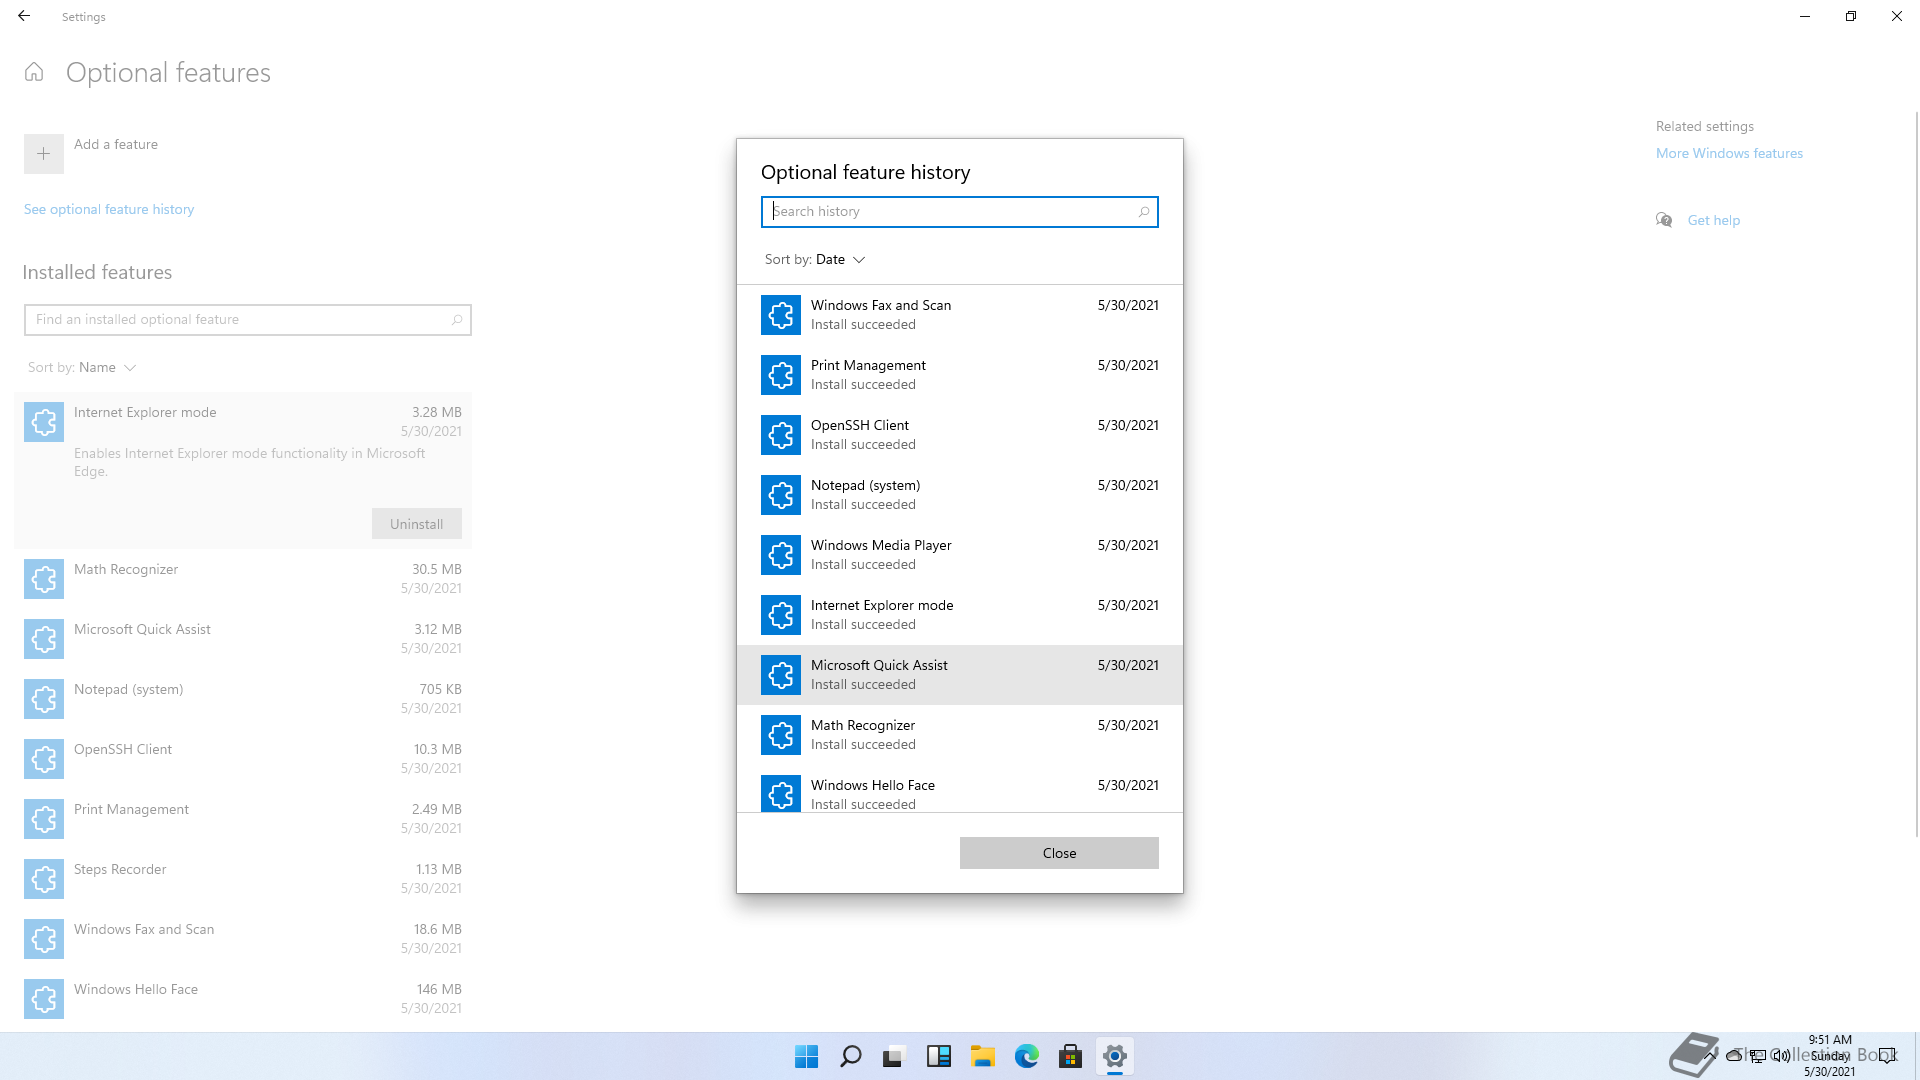Image resolution: width=1920 pixels, height=1080 pixels.
Task: Click the taskbar clock showing 9:51 AM
Action: pos(1830,1056)
